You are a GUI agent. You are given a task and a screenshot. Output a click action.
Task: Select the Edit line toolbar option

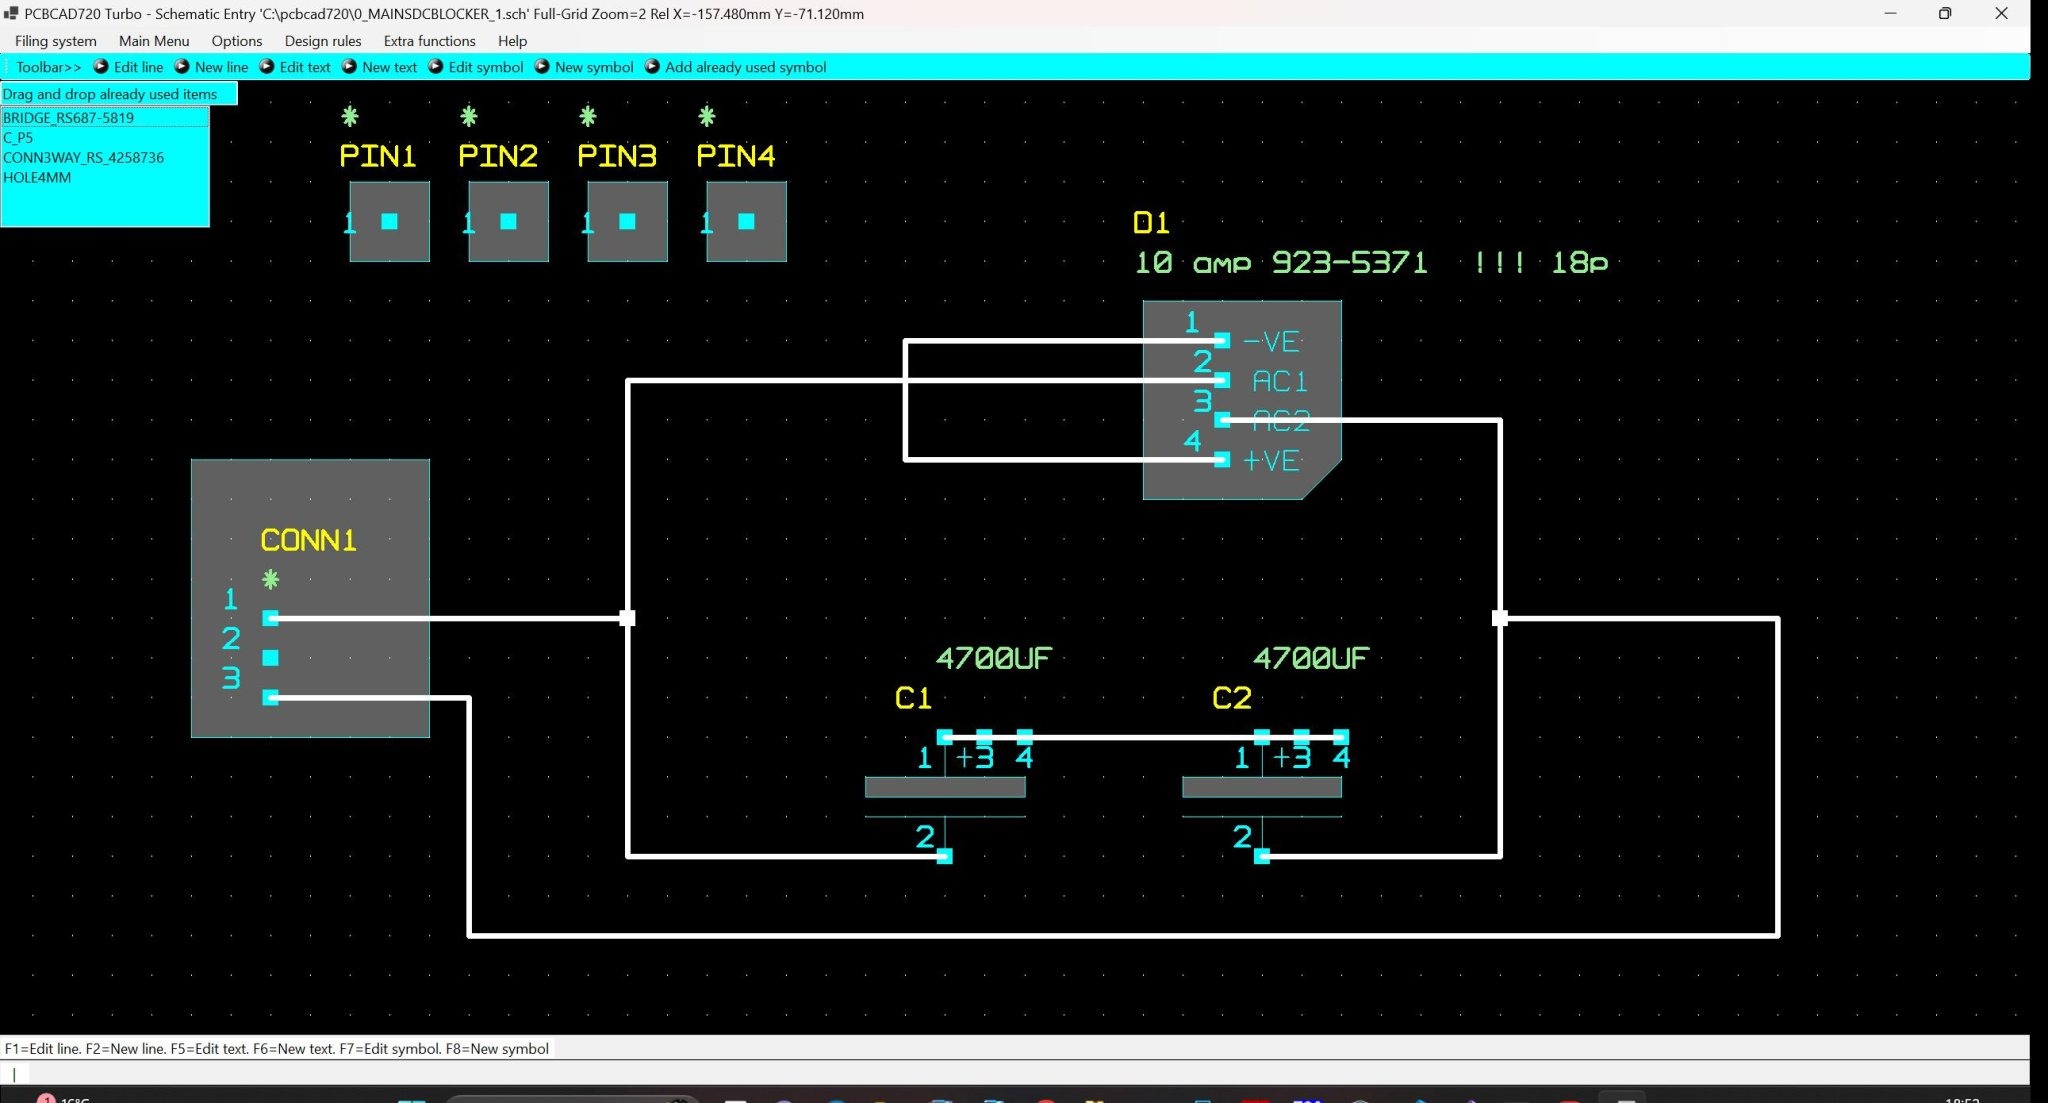point(129,67)
